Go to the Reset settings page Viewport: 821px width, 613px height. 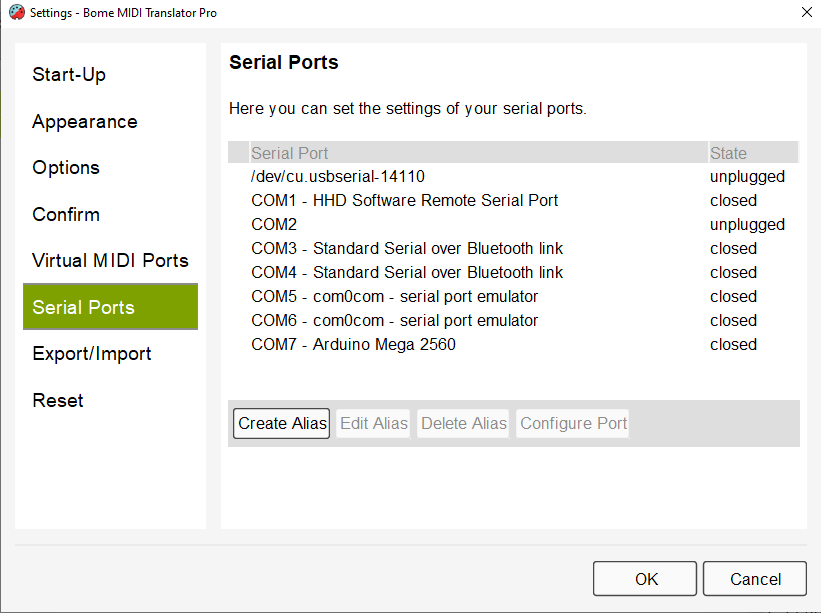click(110, 400)
